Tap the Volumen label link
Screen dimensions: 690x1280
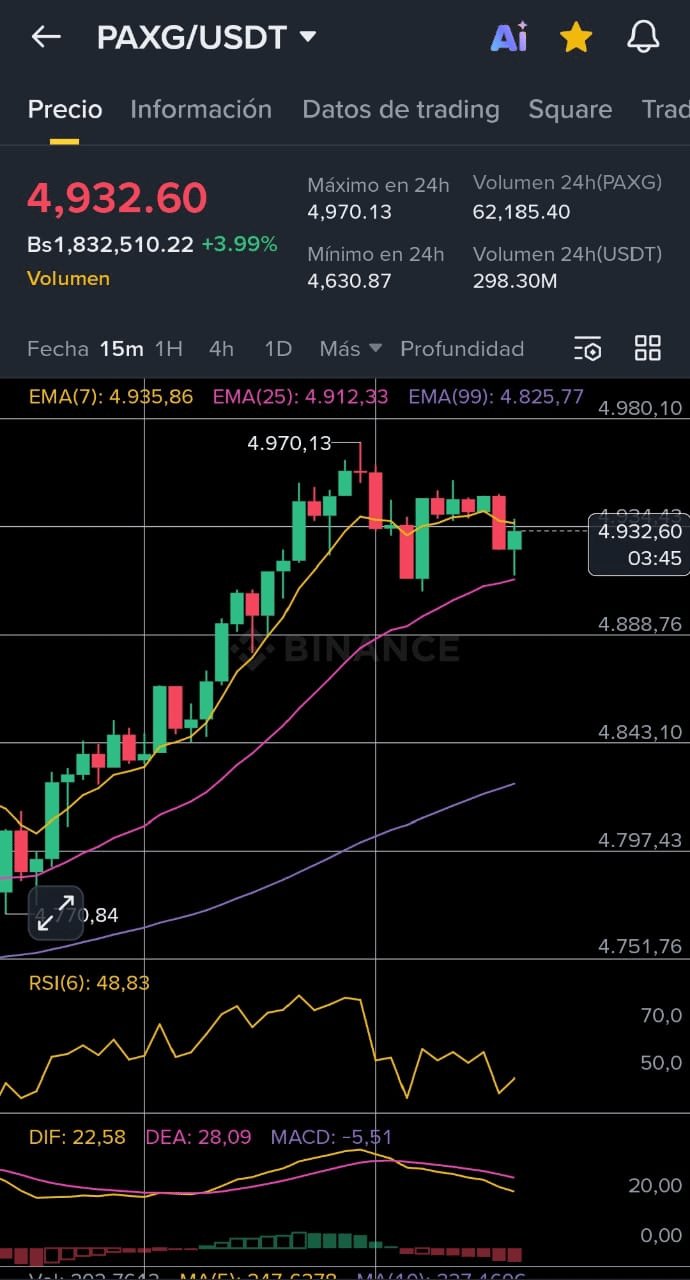(69, 278)
